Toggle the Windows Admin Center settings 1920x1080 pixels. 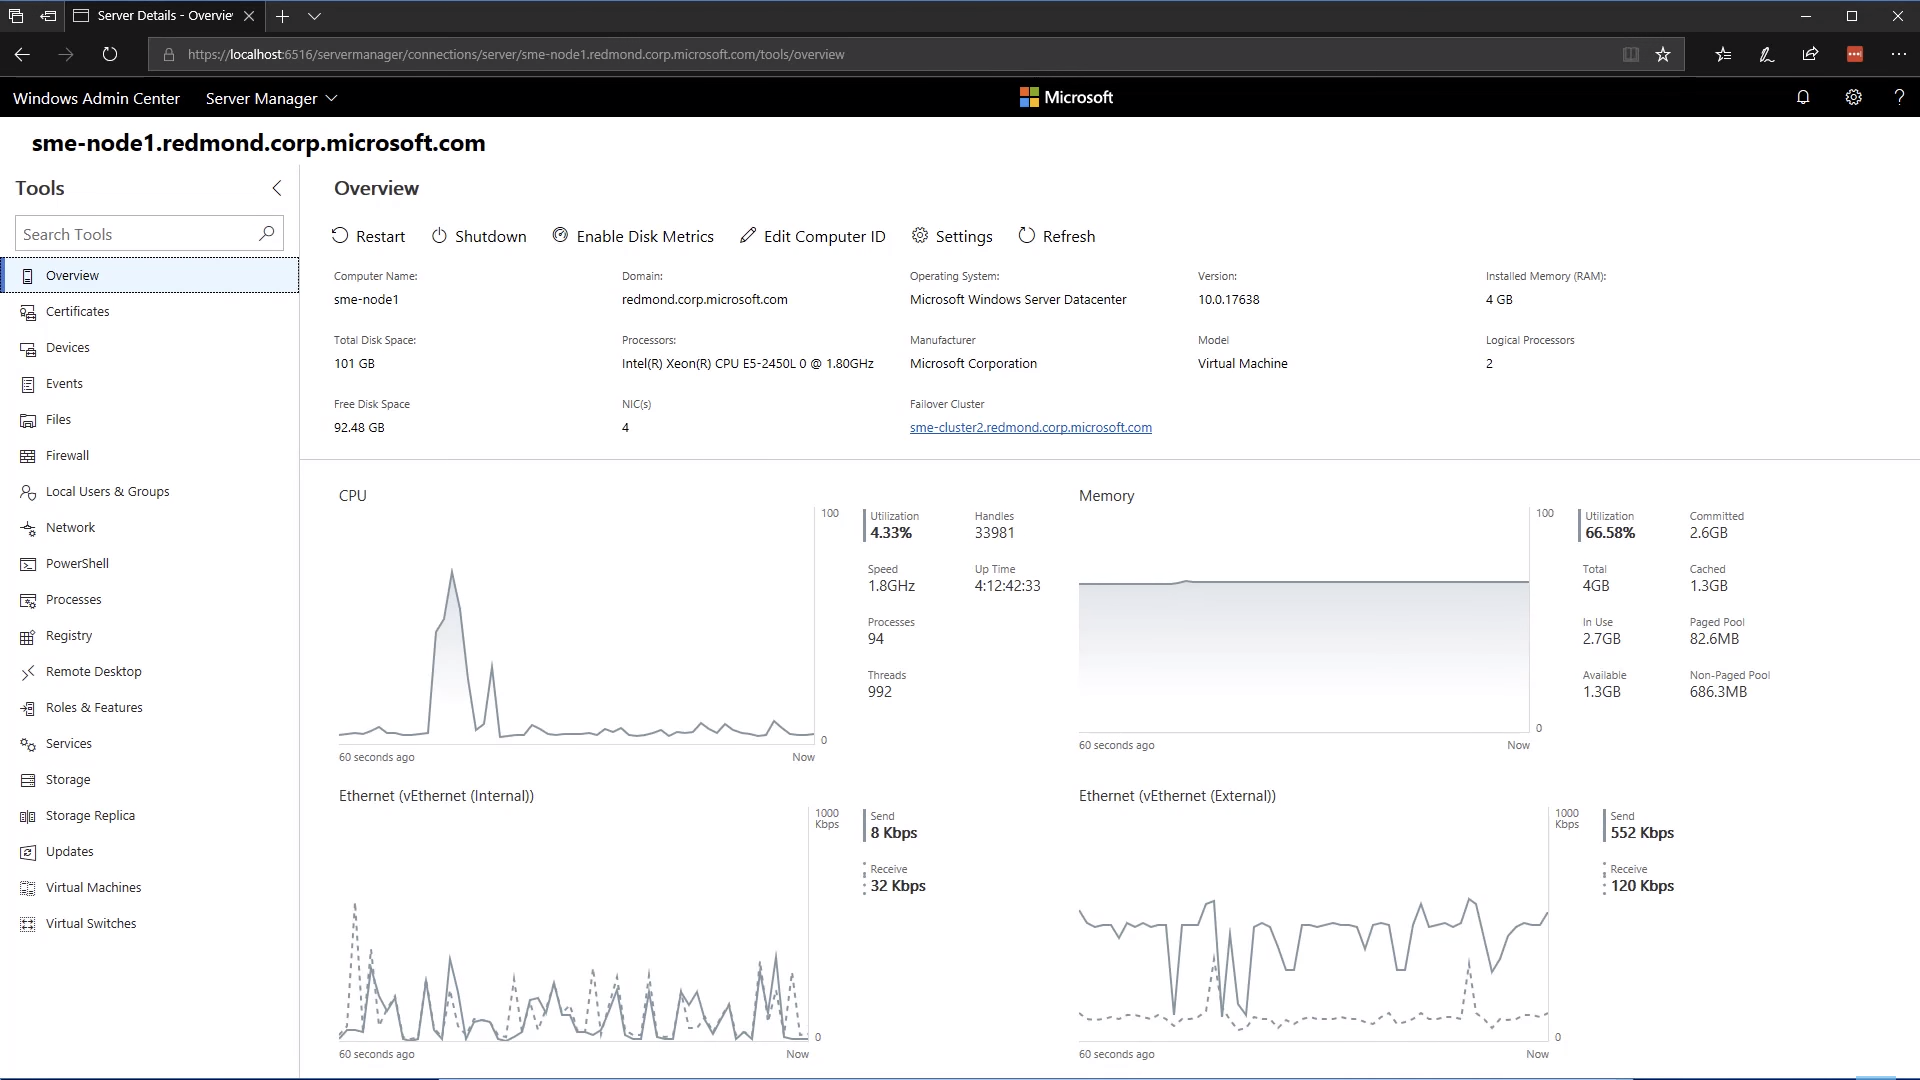[x=1853, y=98]
